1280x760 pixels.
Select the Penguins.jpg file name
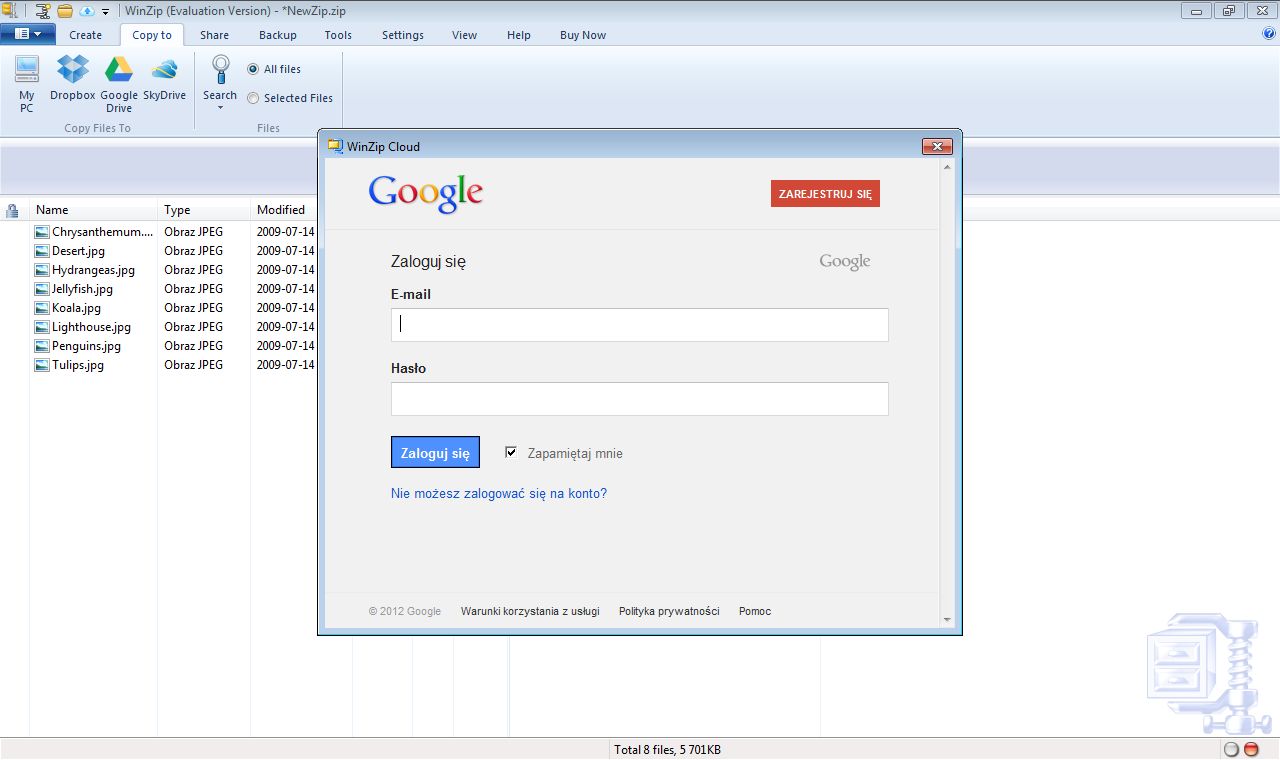click(x=86, y=346)
